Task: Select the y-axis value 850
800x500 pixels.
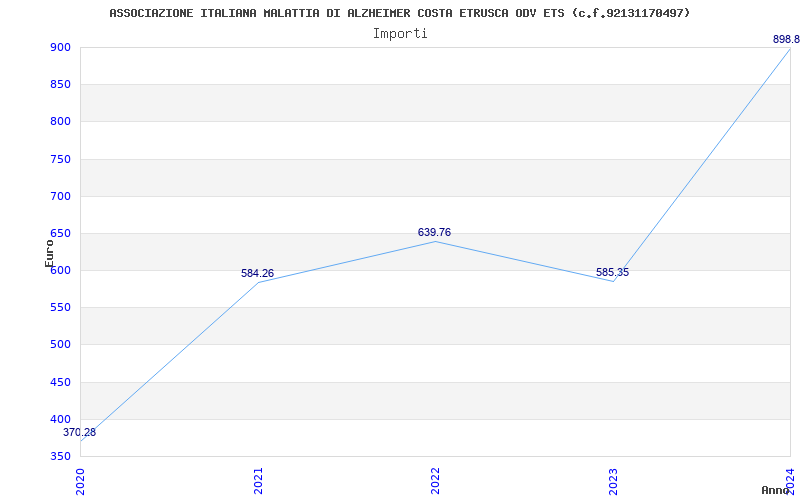Action: tap(60, 85)
